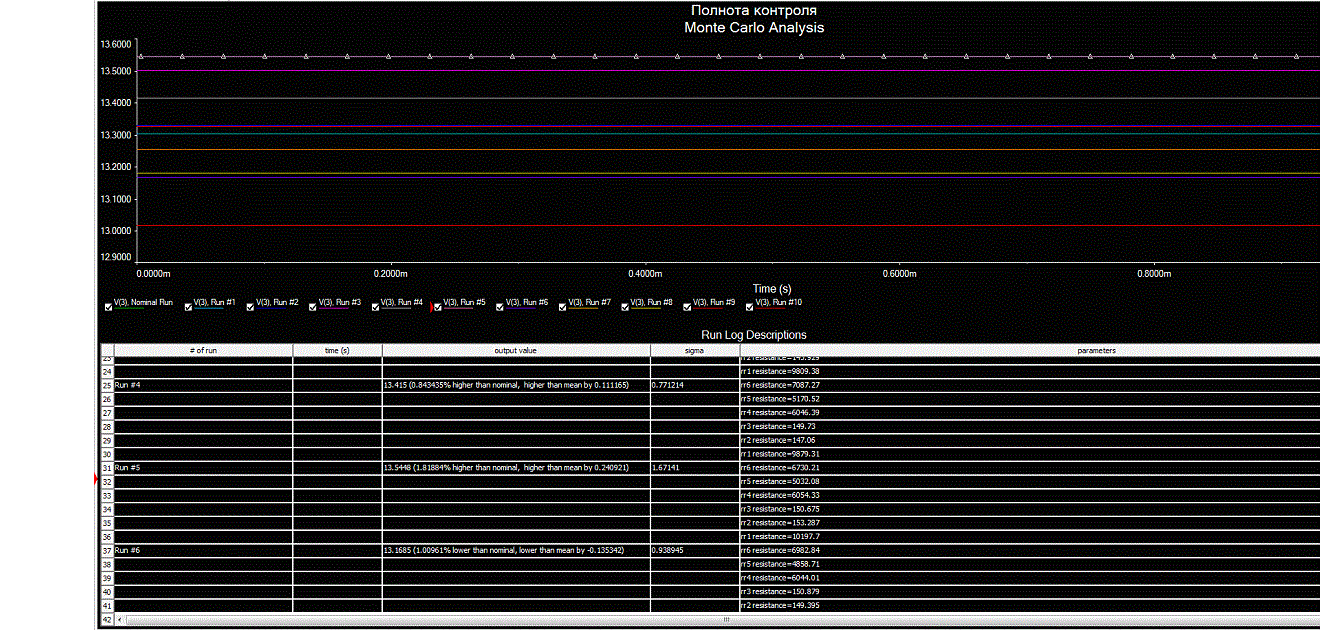The width and height of the screenshot is (1320, 630).
Task: Select row header number 28
Action: 107,427
